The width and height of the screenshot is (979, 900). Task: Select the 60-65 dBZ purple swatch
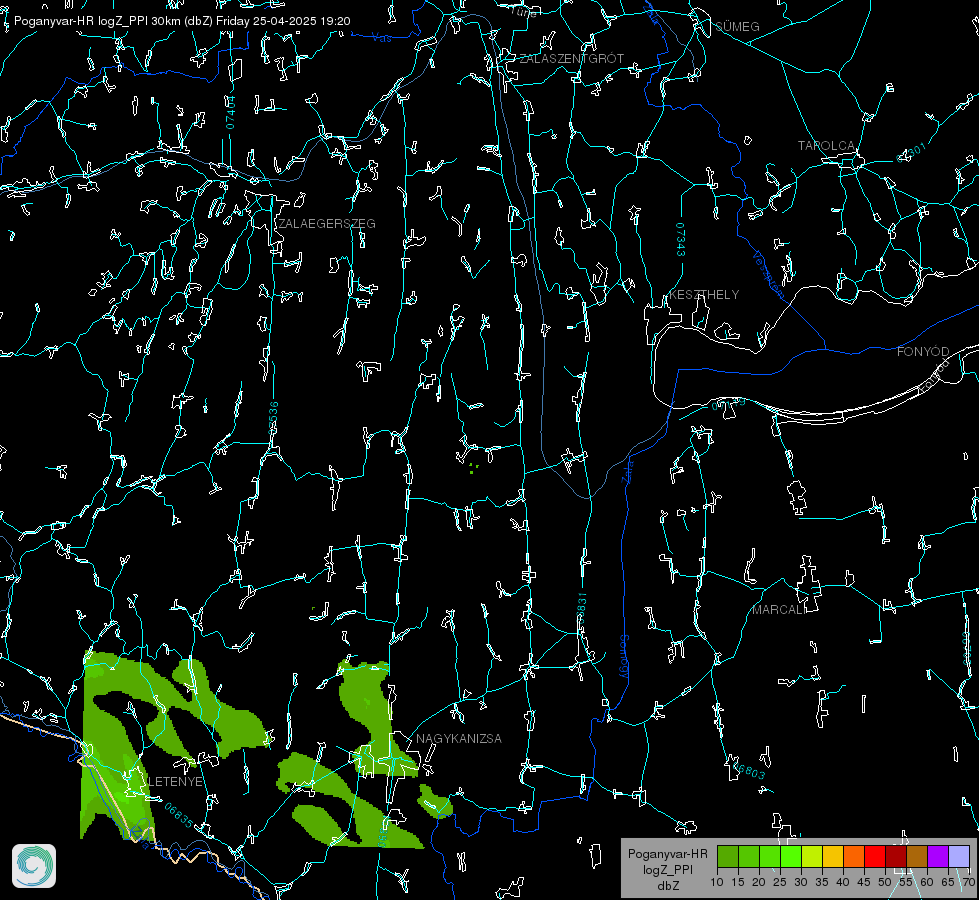point(938,856)
